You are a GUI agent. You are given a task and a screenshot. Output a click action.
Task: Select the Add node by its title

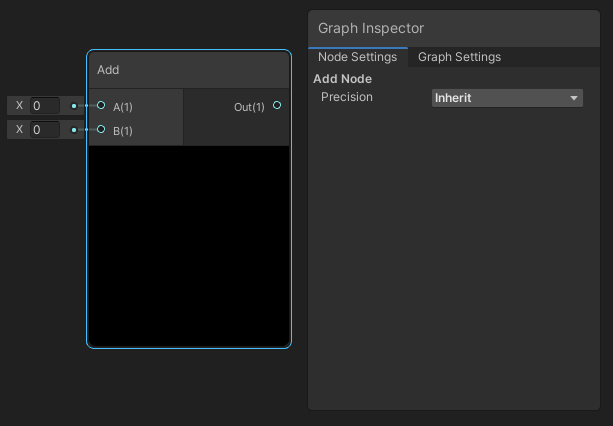click(x=108, y=70)
